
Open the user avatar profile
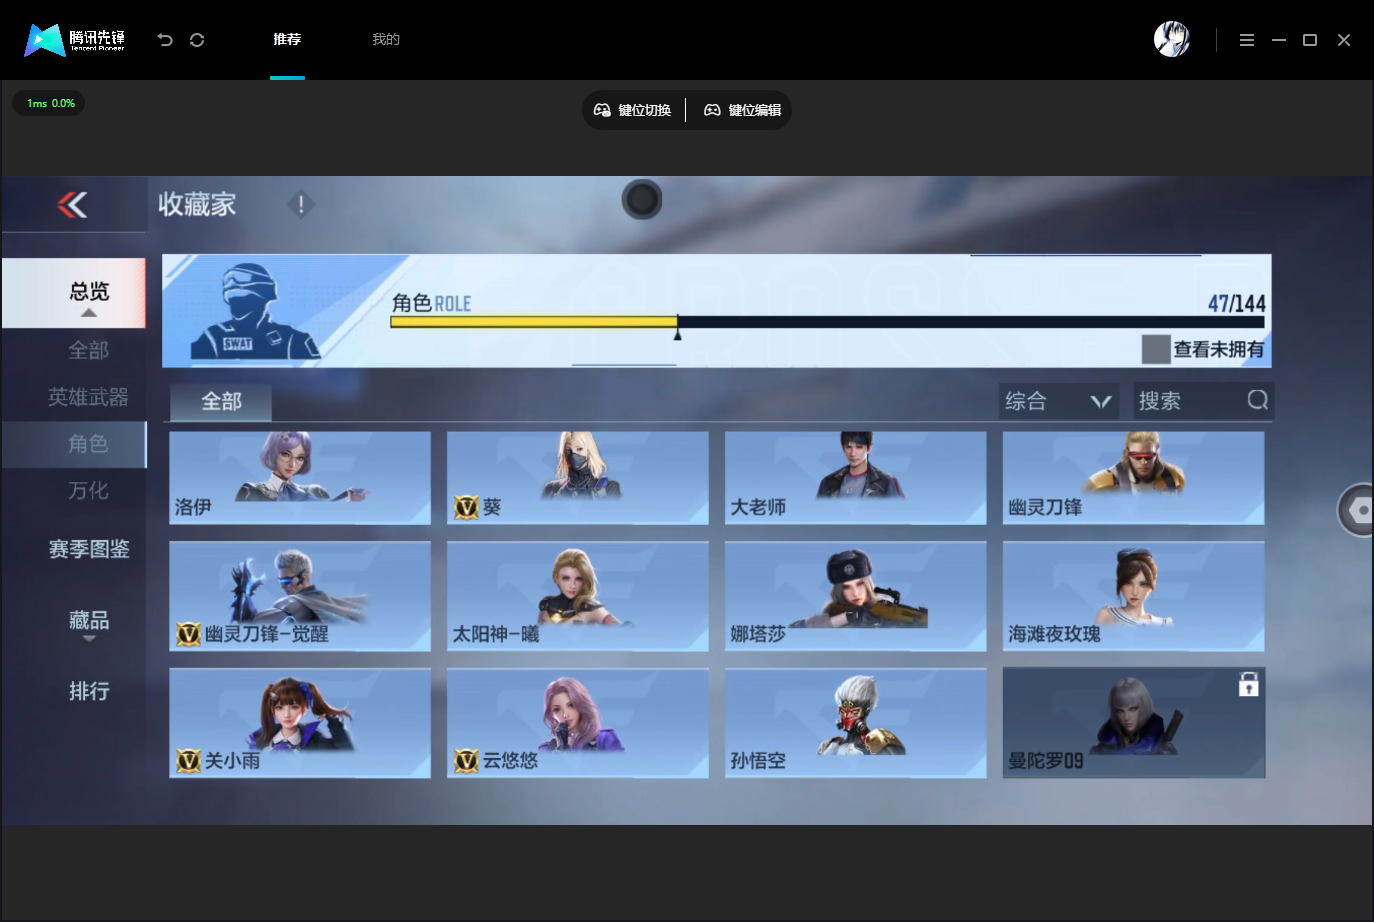1172,40
